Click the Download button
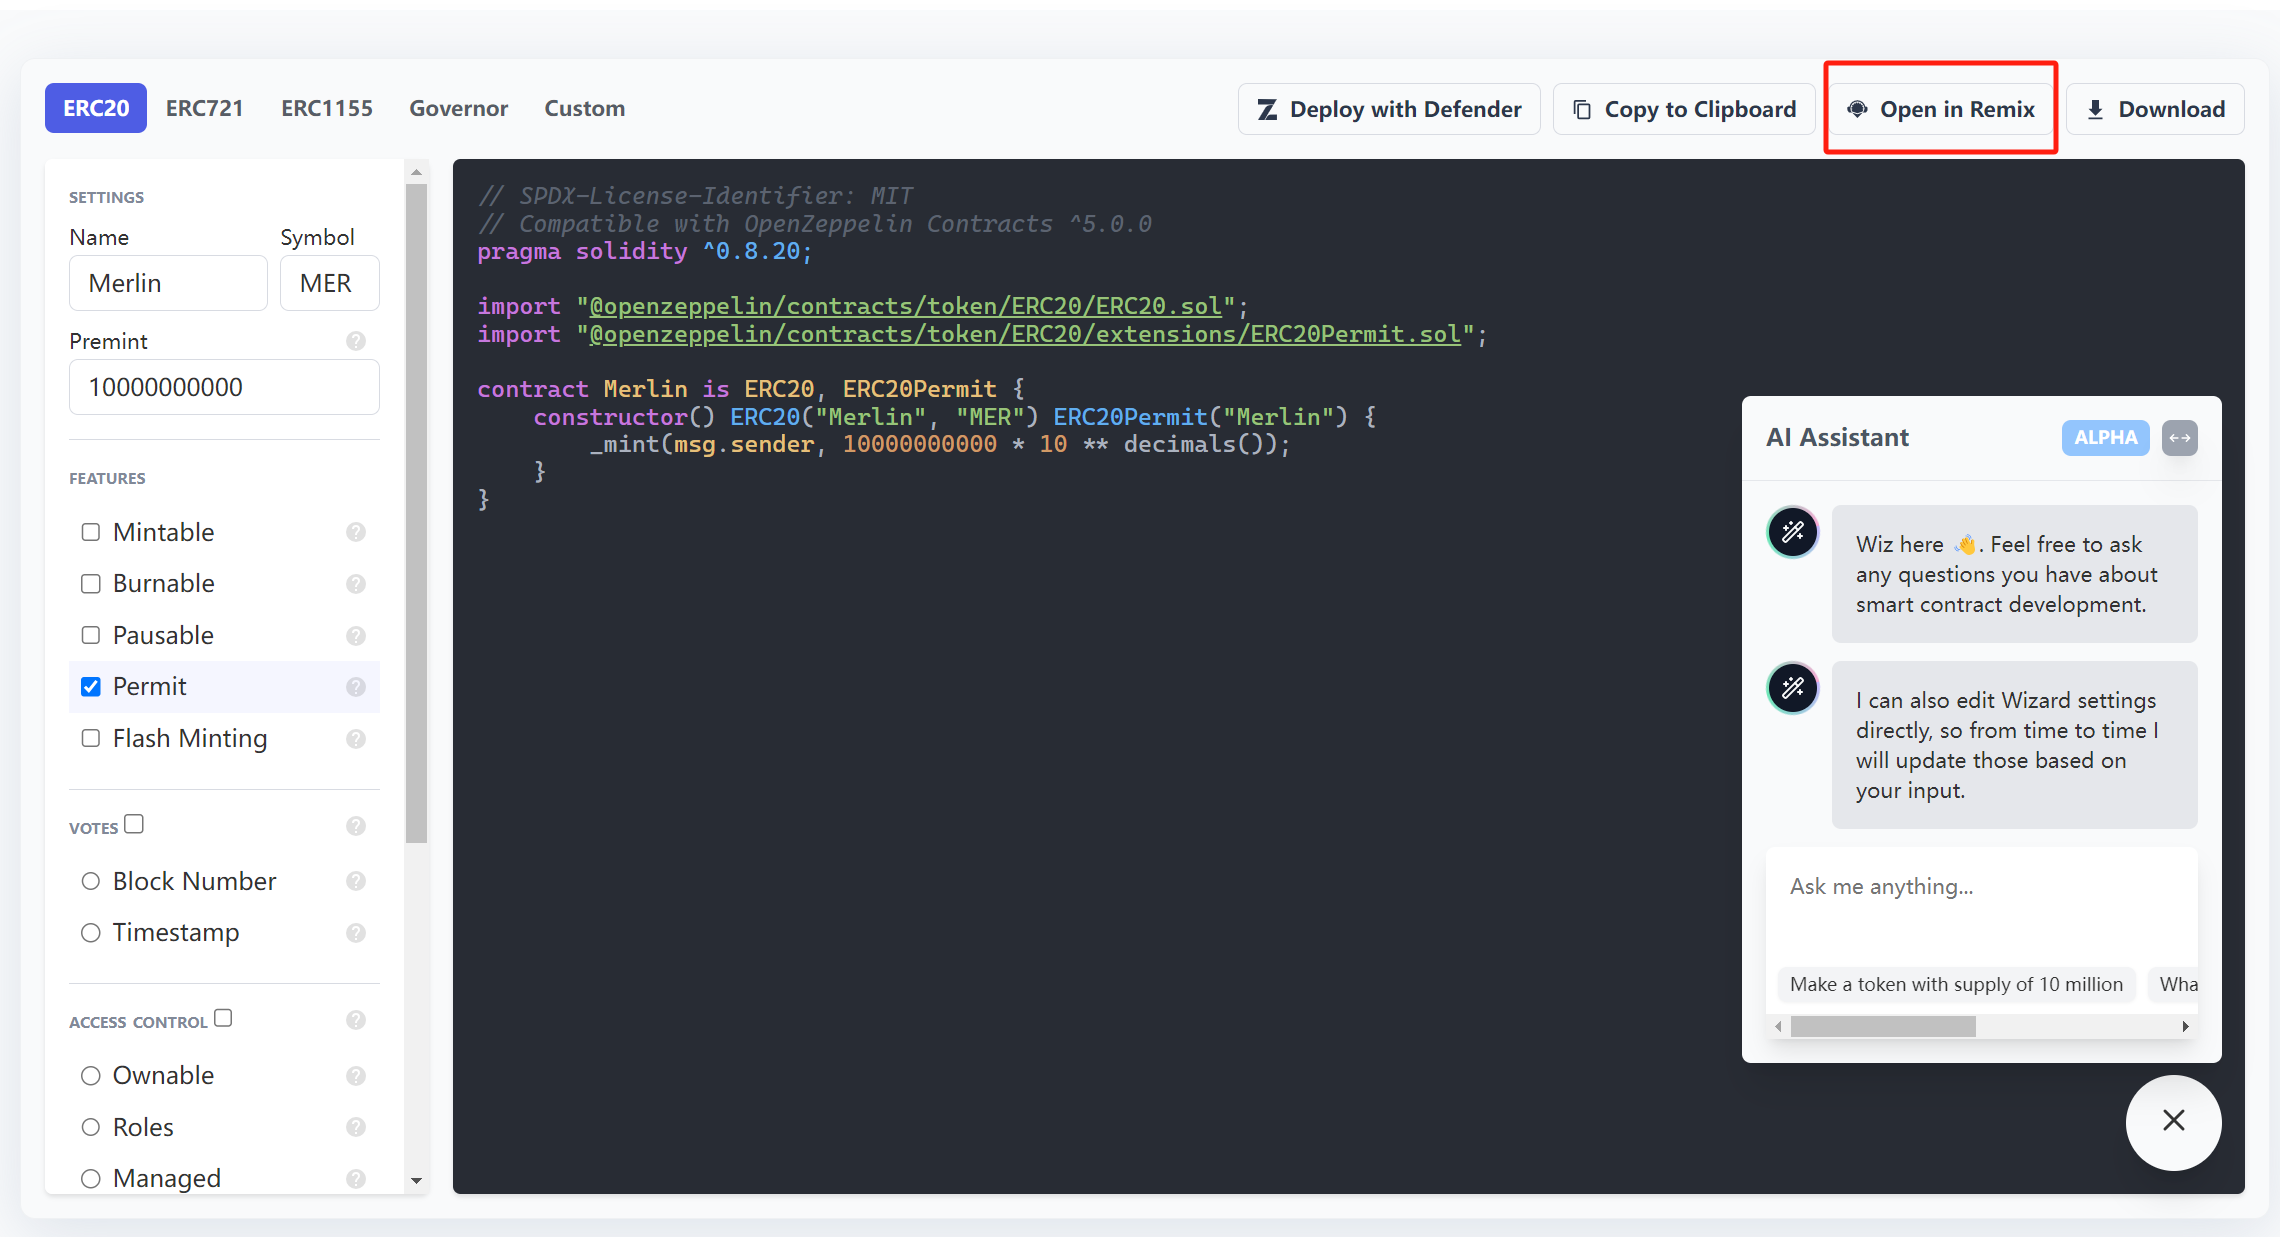 (x=2155, y=109)
